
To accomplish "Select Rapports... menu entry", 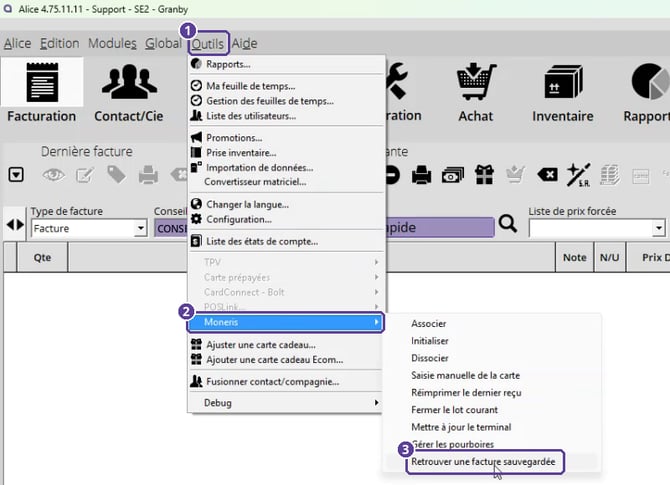I will pyautogui.click(x=285, y=64).
